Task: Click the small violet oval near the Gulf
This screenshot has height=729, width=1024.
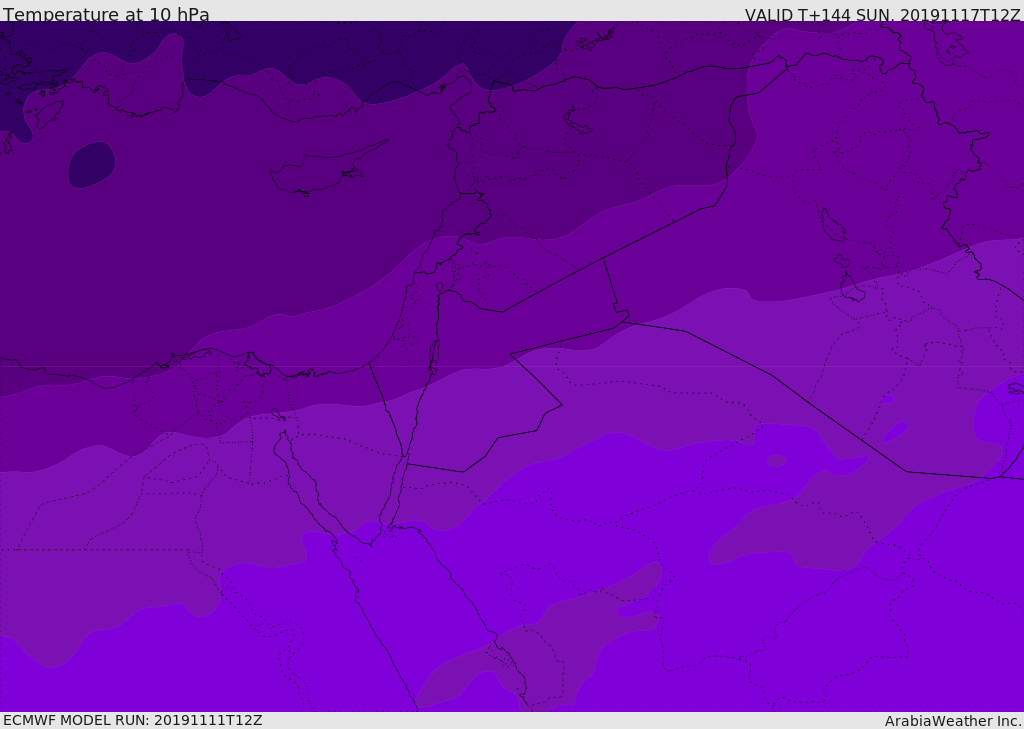Action: tap(895, 432)
